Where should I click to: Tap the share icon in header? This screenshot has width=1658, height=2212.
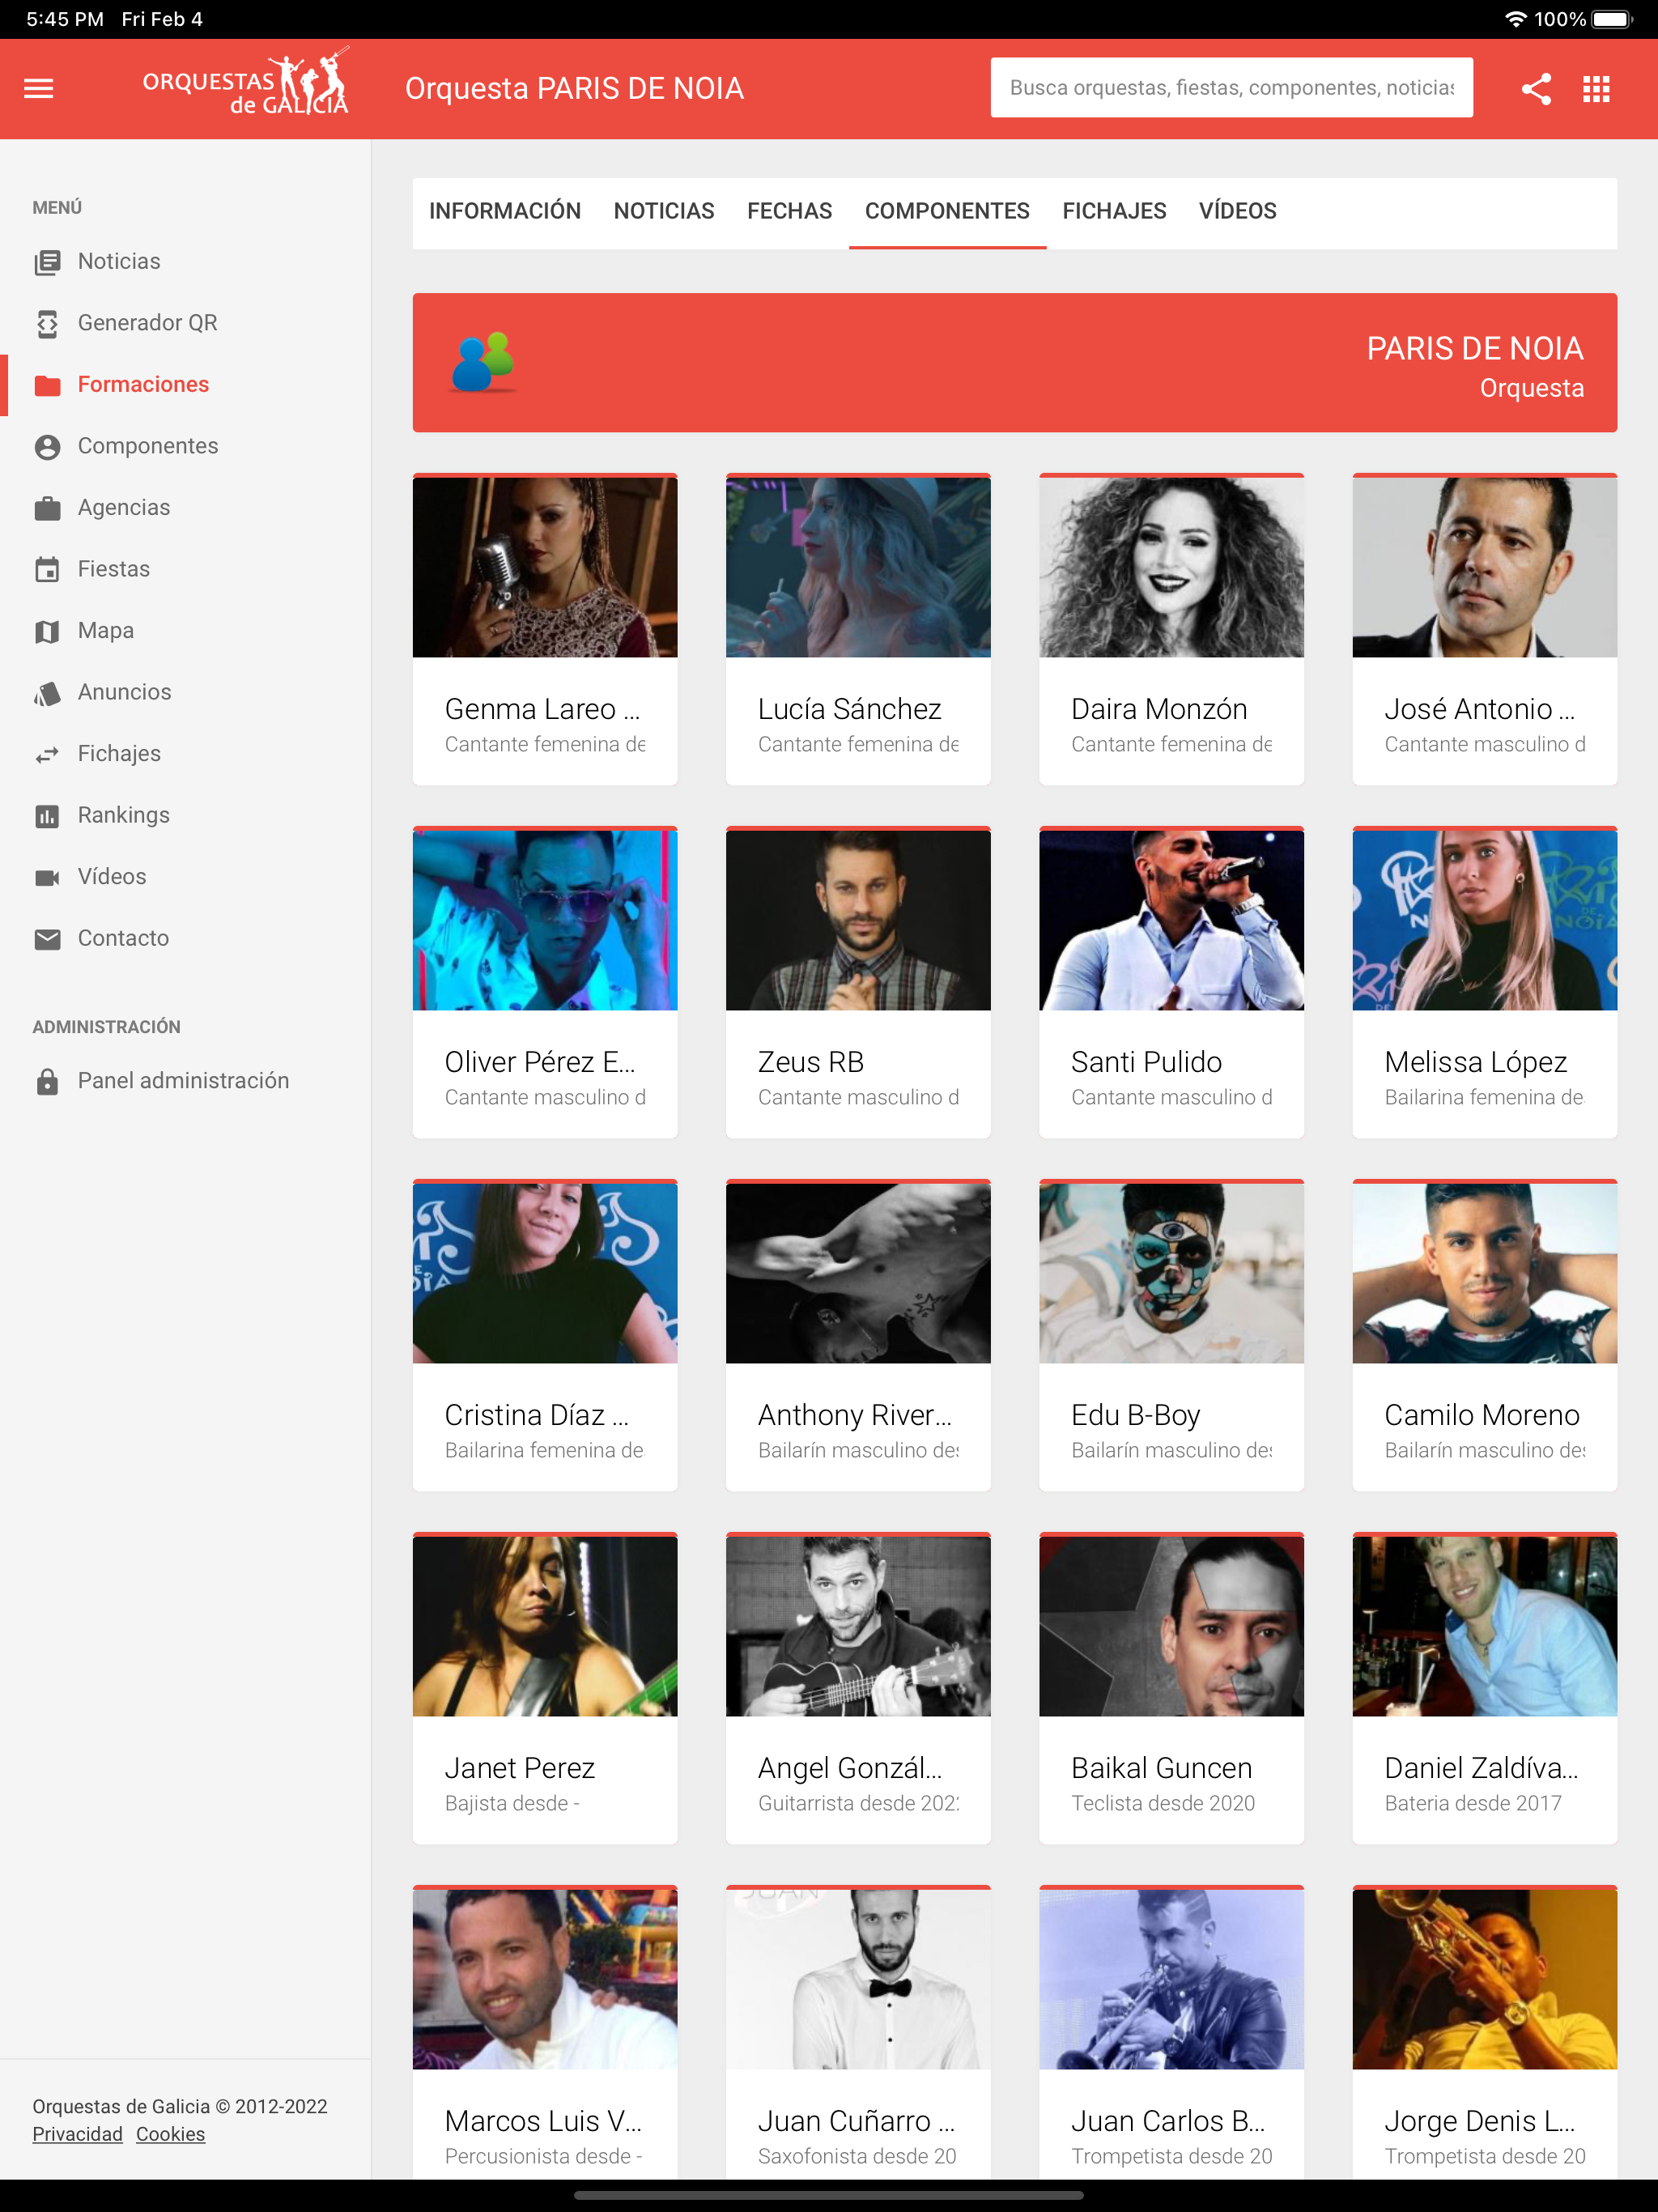[x=1536, y=89]
